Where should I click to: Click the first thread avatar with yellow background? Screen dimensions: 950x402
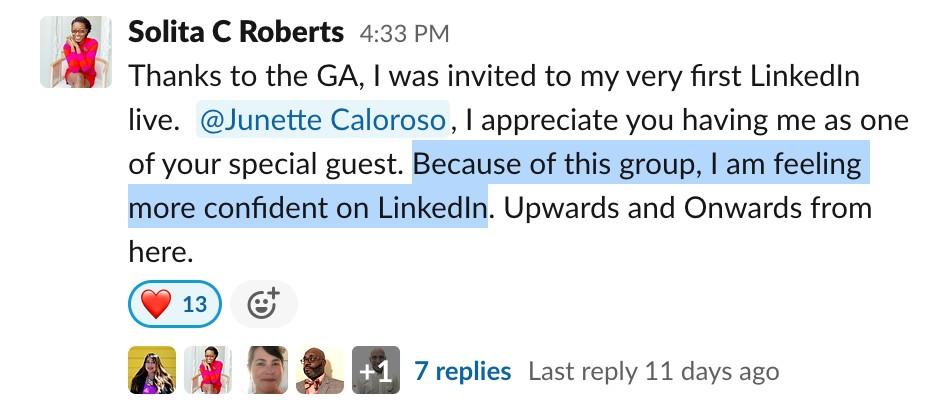(152, 371)
